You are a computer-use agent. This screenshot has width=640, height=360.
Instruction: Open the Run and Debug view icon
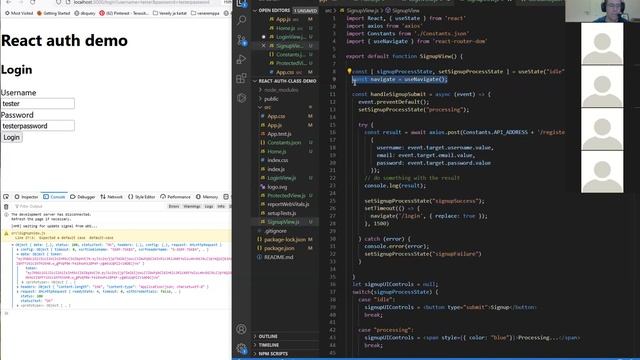(x=241, y=59)
